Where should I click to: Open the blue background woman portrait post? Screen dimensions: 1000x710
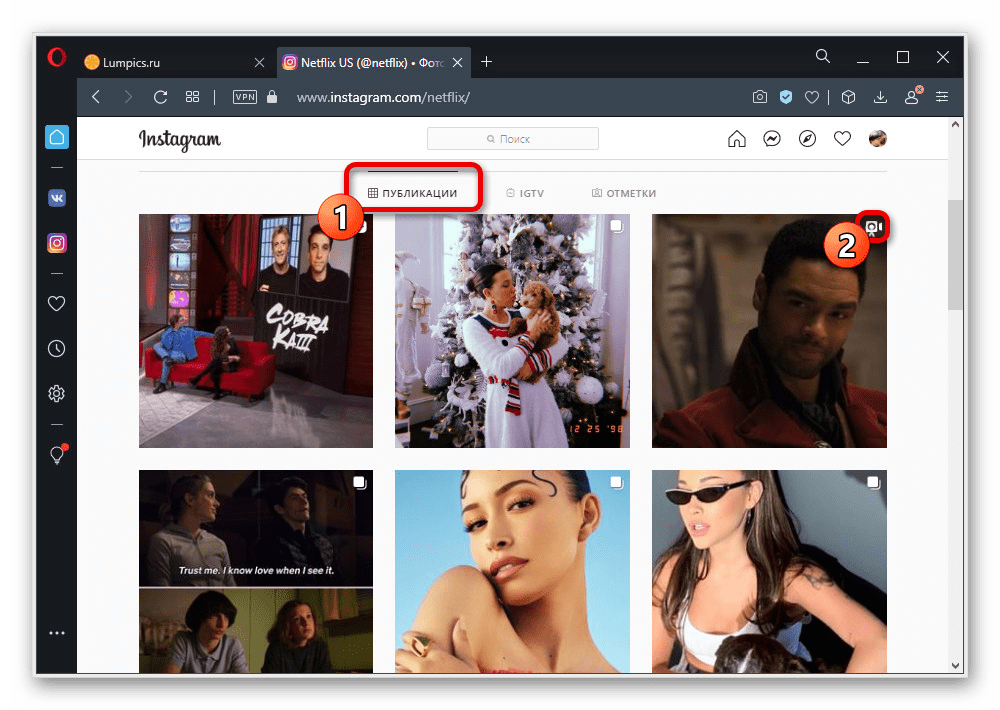click(512, 572)
